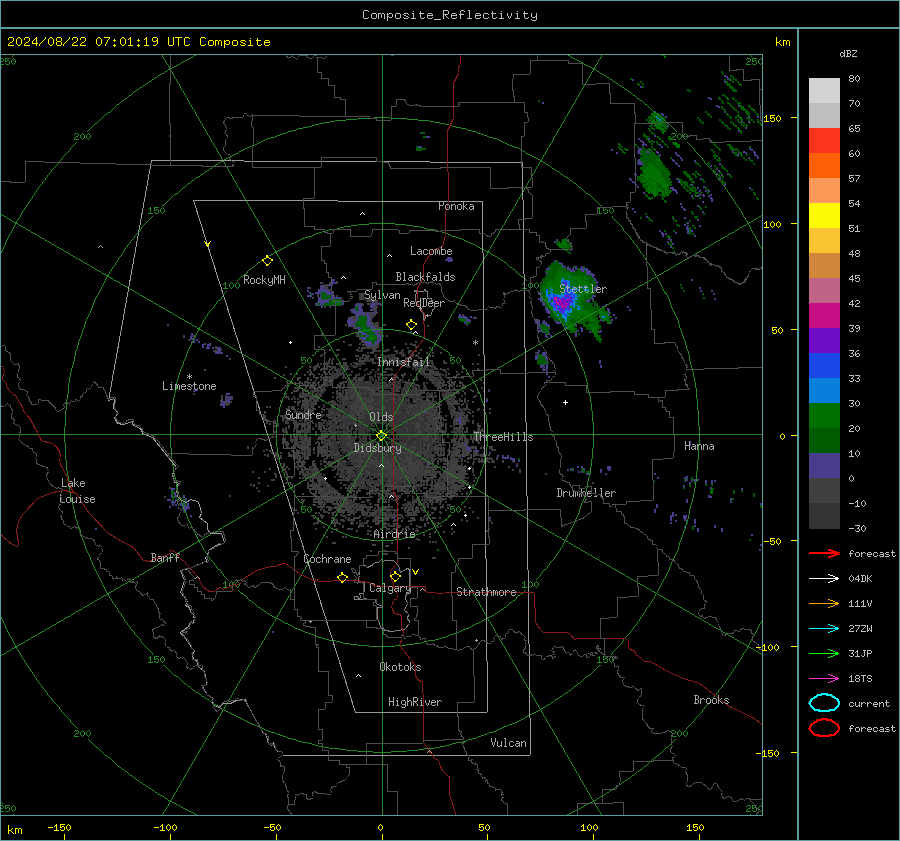Click the cyan 27ZW arrow icon
Viewport: 900px width, 841px height.
tap(824, 629)
